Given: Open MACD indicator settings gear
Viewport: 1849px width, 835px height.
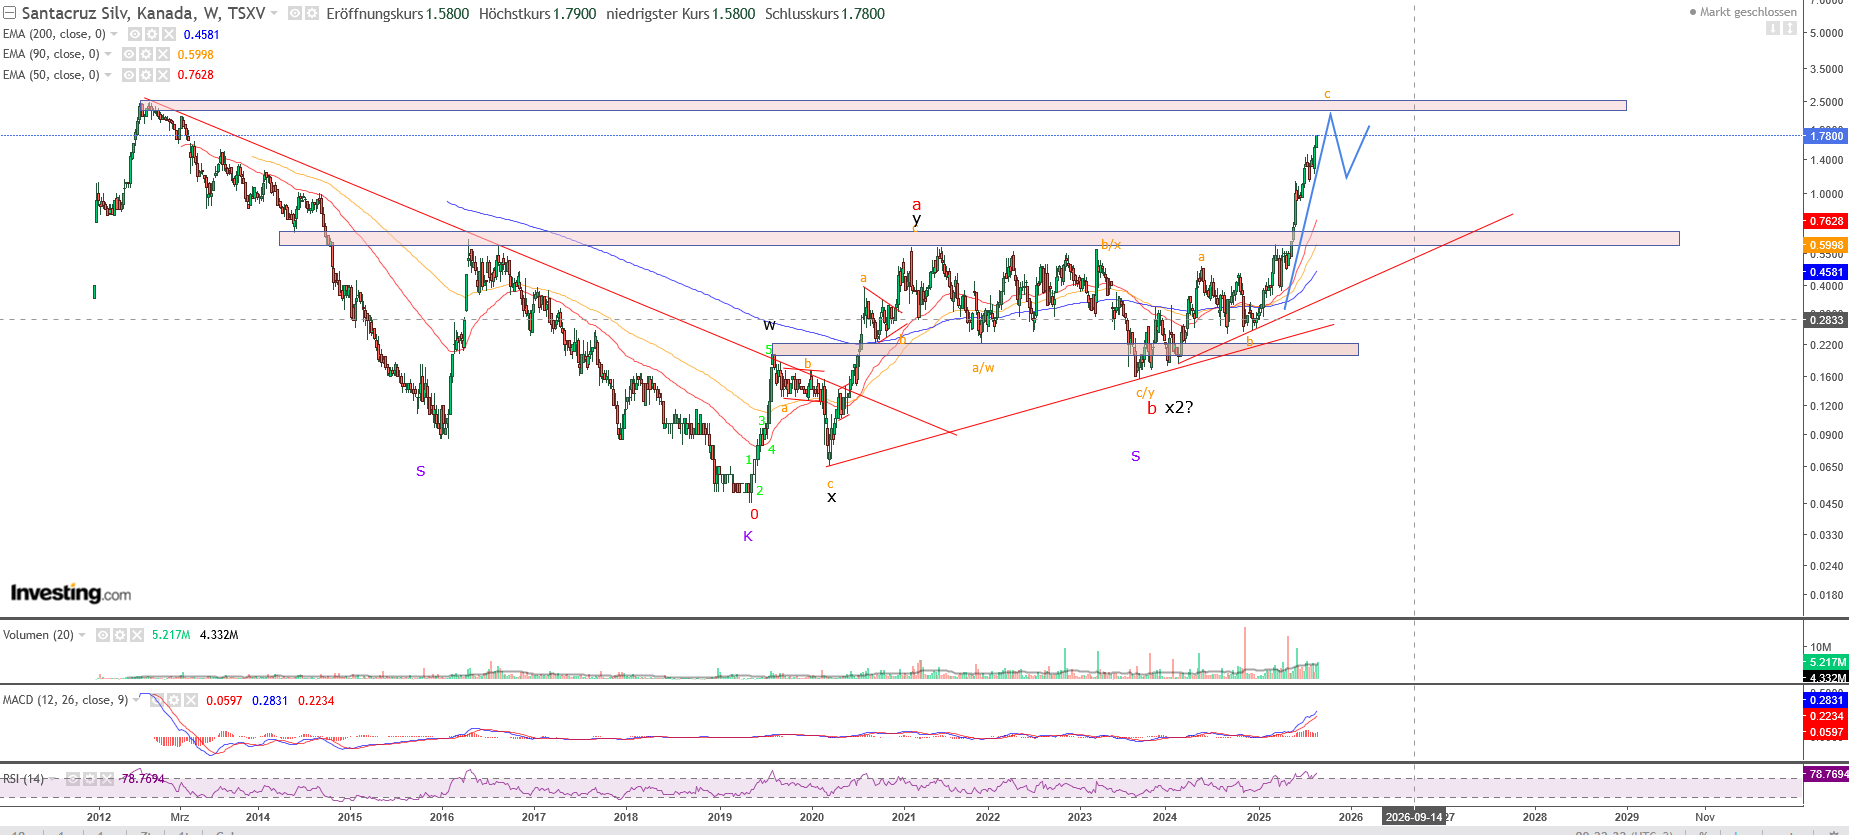Looking at the screenshot, I should (x=174, y=700).
